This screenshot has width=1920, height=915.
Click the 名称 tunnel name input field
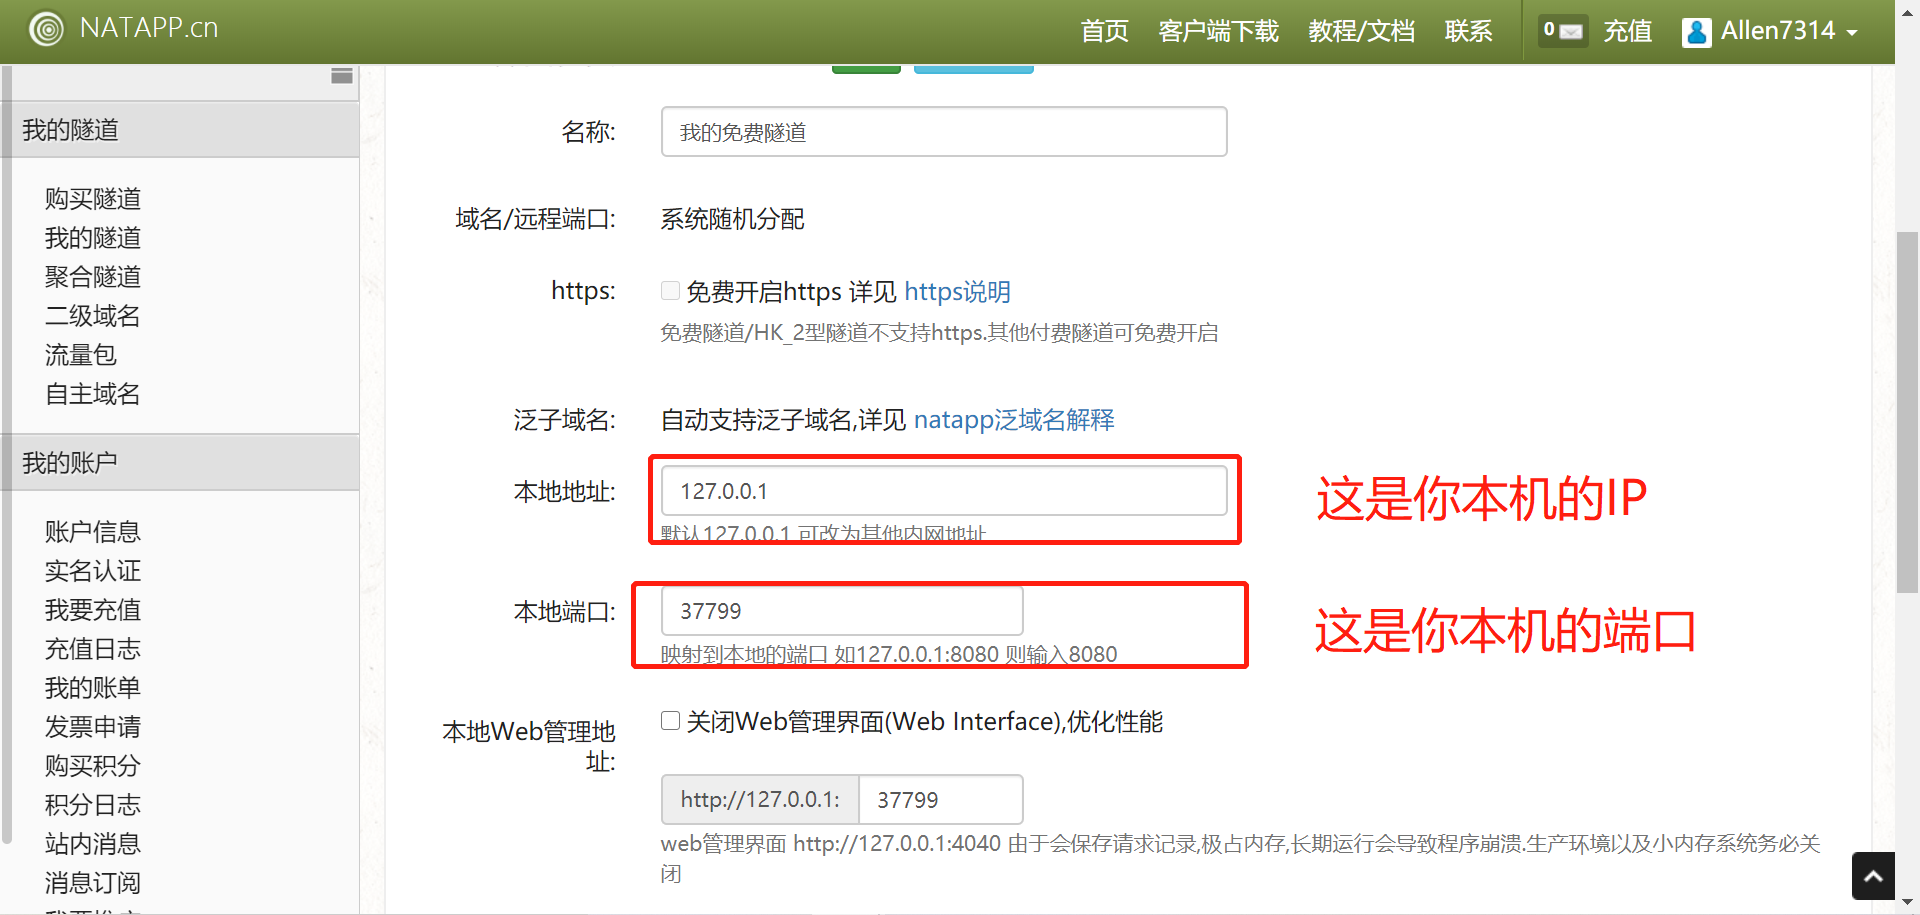944,132
